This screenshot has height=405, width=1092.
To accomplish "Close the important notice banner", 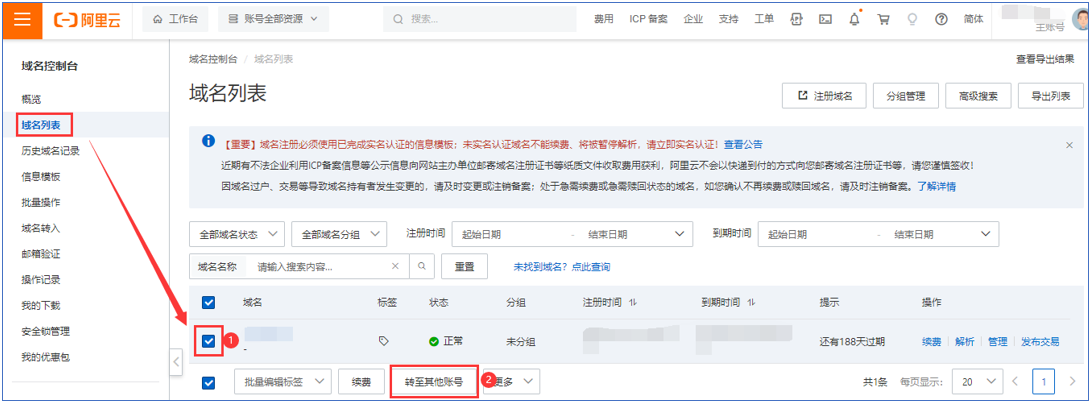I will [1069, 145].
